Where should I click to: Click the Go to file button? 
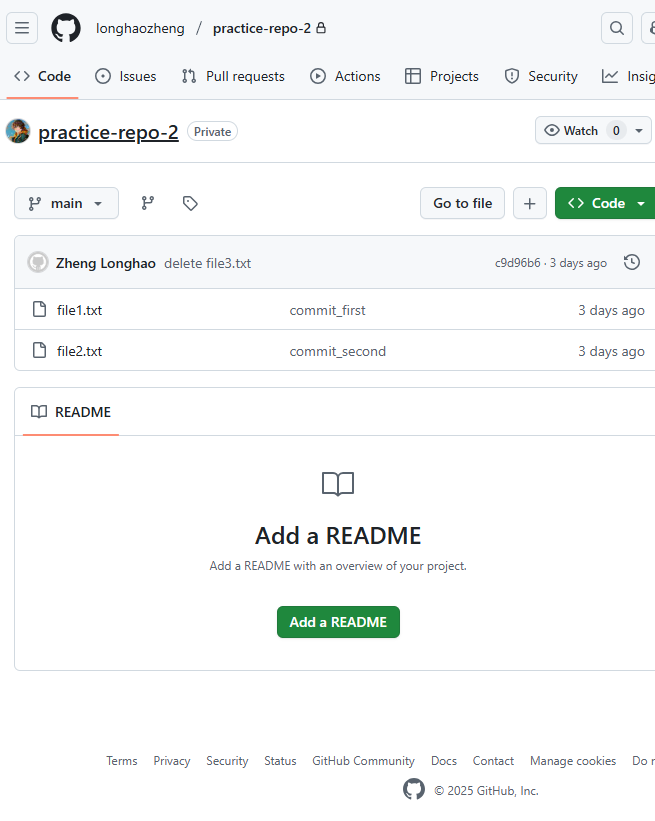click(x=462, y=203)
